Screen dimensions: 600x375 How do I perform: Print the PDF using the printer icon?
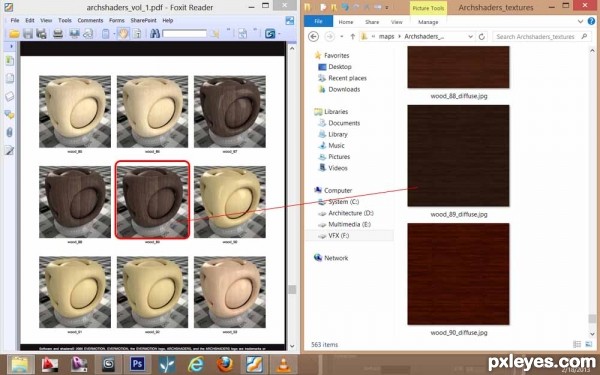58,34
